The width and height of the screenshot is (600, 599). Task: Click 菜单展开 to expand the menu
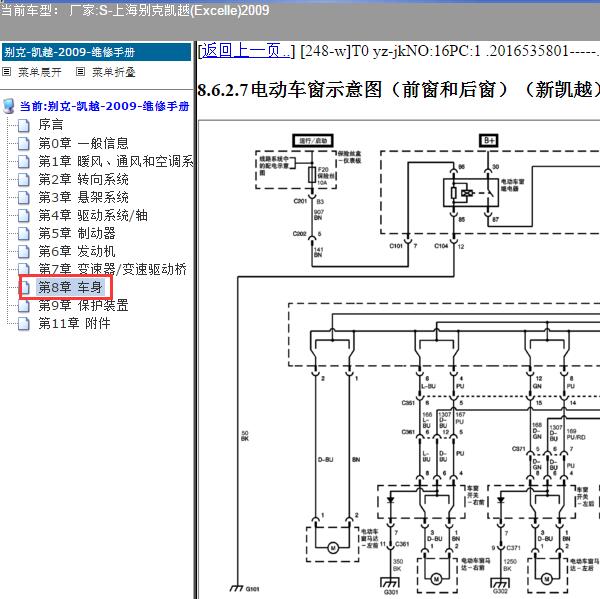[39, 72]
